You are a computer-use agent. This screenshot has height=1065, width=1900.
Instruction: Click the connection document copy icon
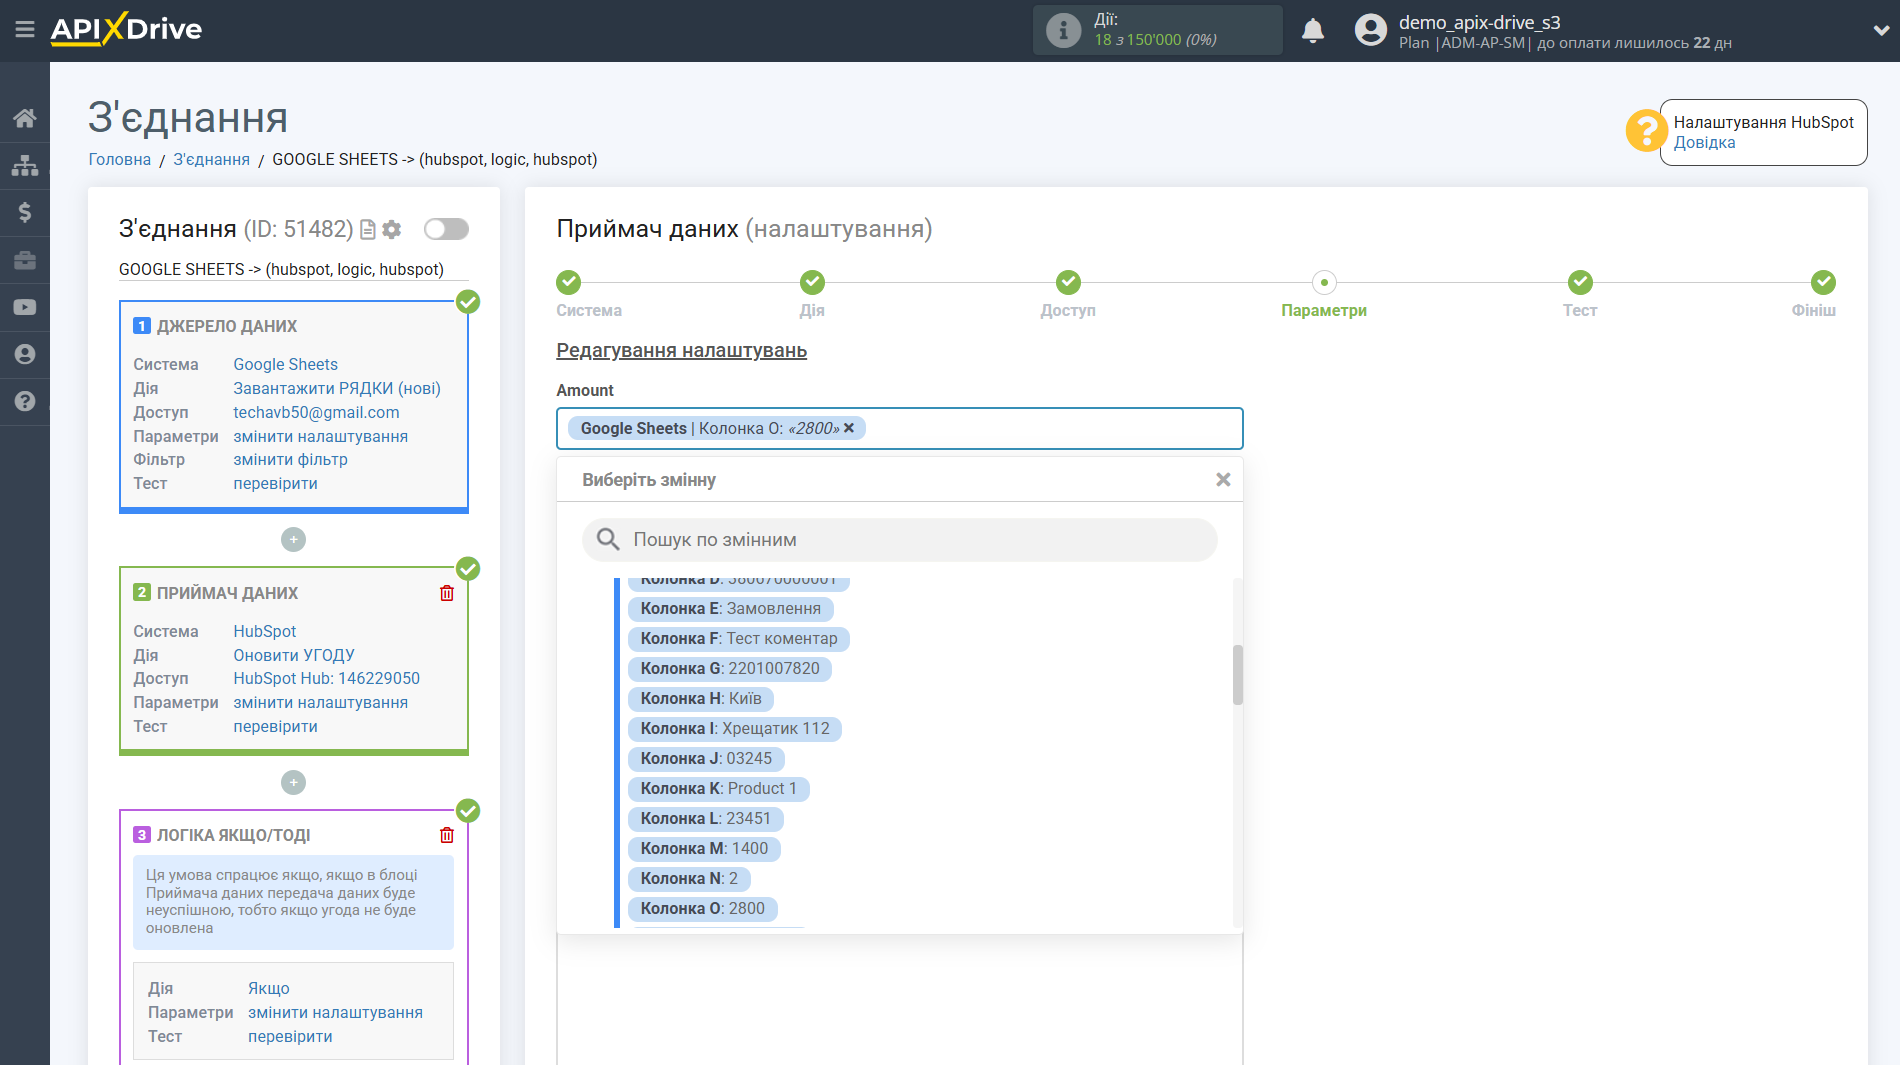(x=367, y=229)
